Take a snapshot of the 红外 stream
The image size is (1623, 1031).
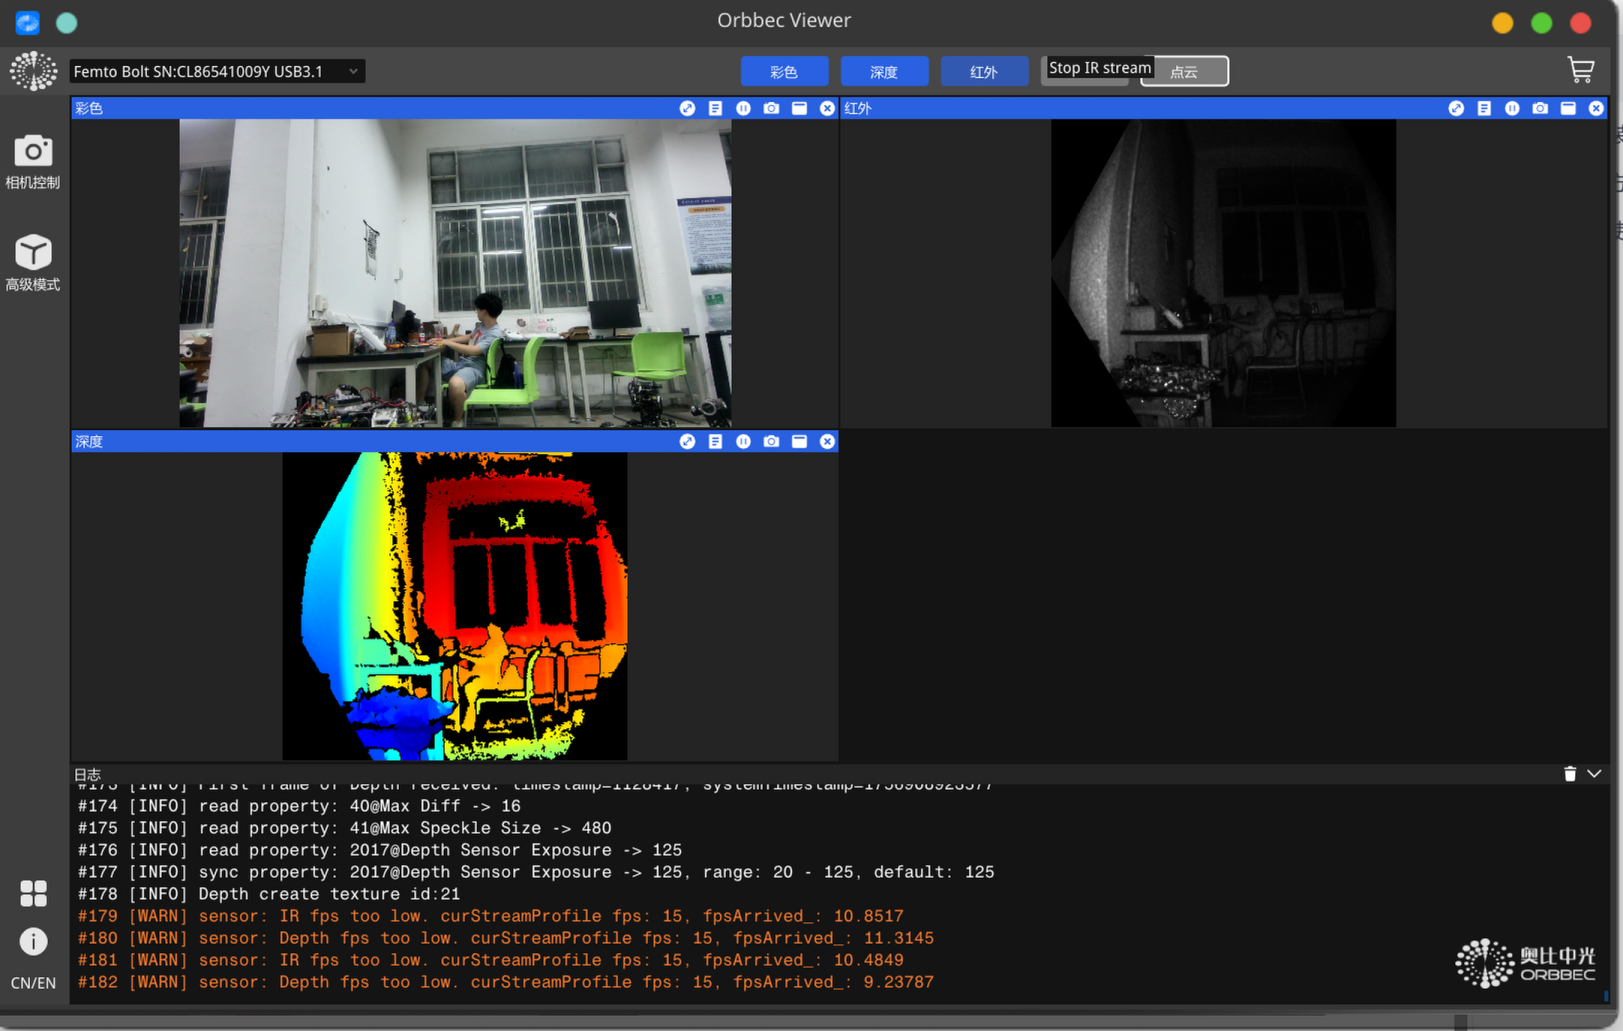point(1540,108)
